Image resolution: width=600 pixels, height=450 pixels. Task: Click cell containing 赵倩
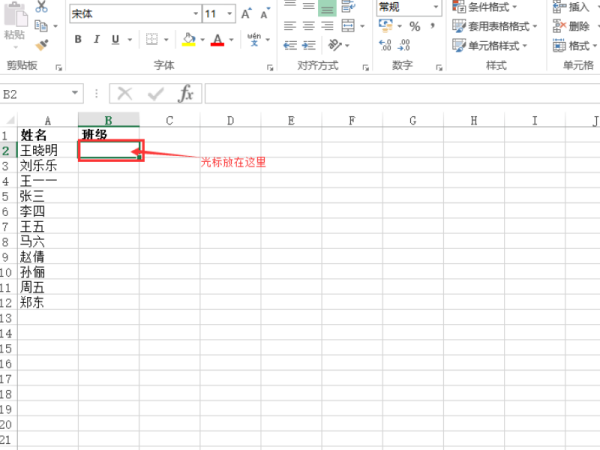(47, 257)
